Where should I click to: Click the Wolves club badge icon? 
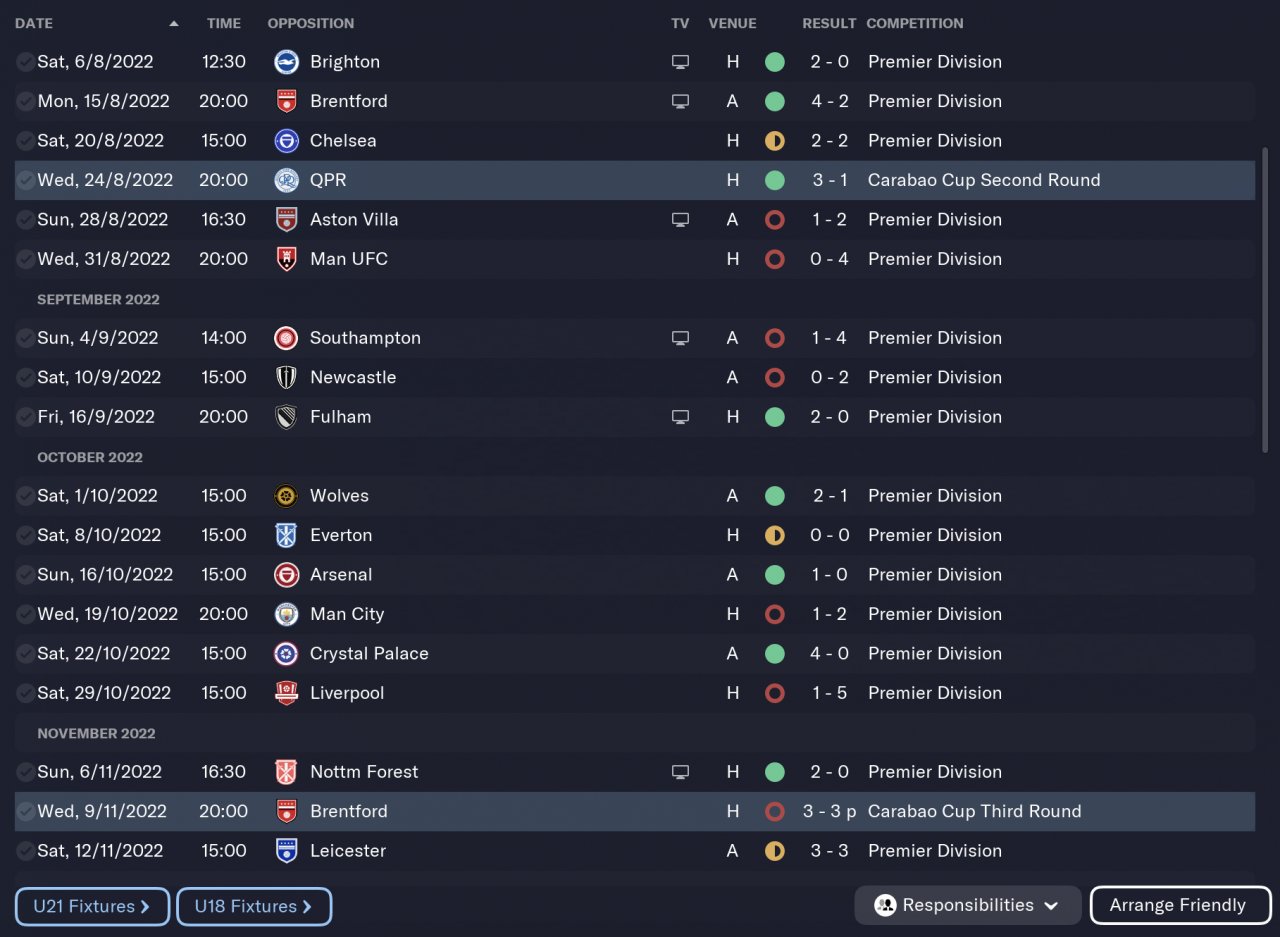(286, 496)
